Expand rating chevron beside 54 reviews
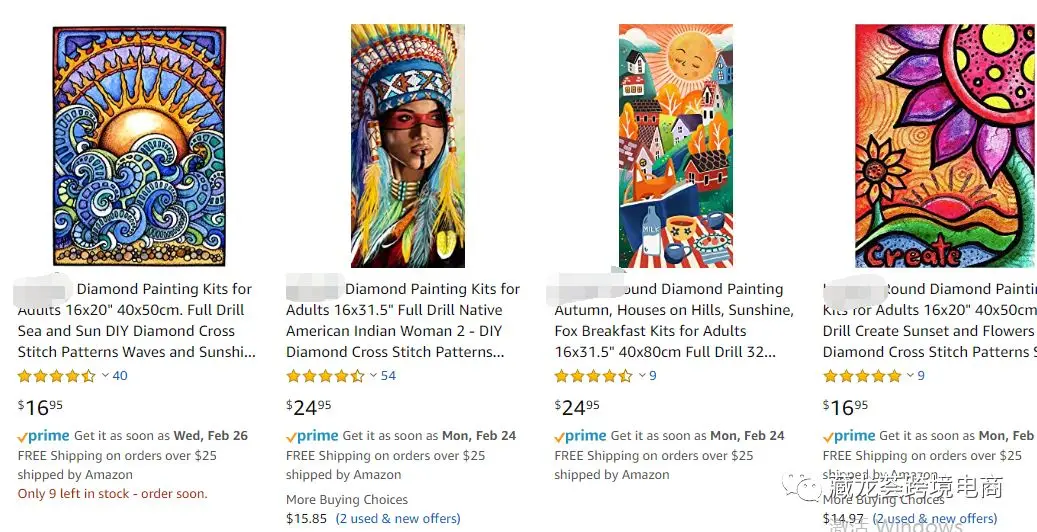The width and height of the screenshot is (1037, 532). point(373,376)
